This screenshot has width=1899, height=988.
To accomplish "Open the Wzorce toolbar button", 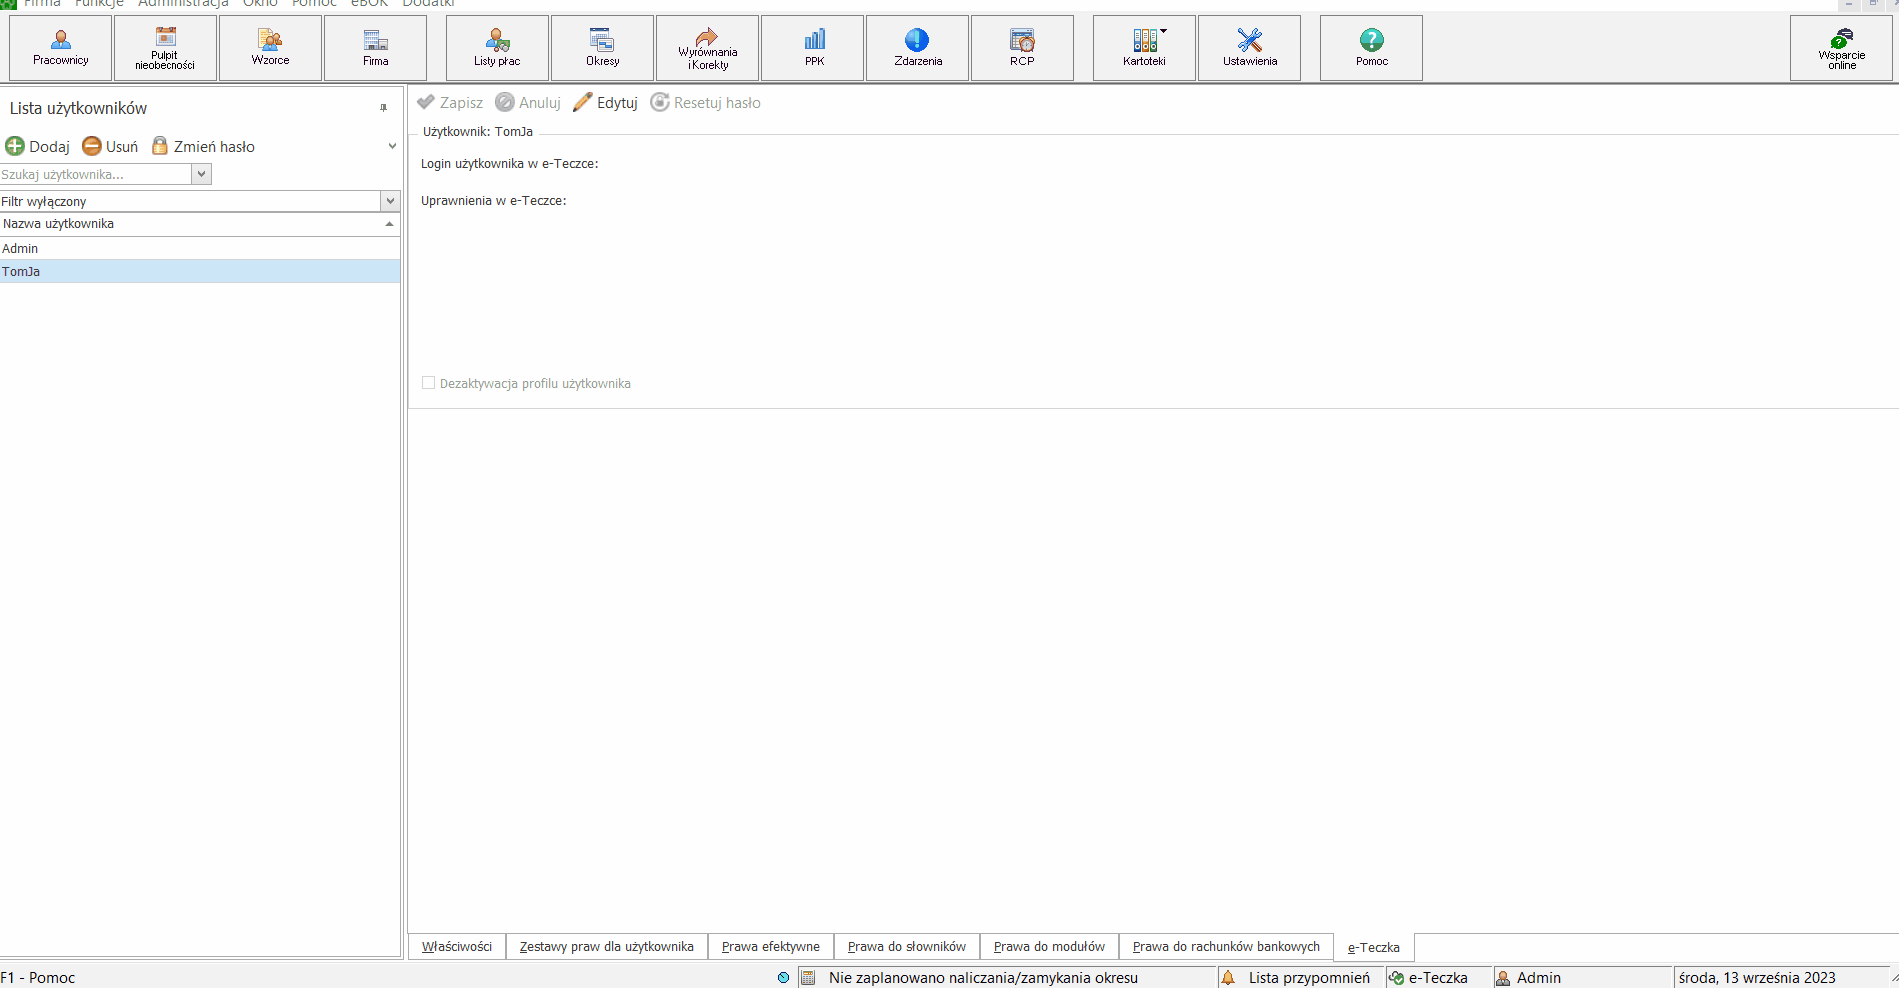I will (x=270, y=48).
